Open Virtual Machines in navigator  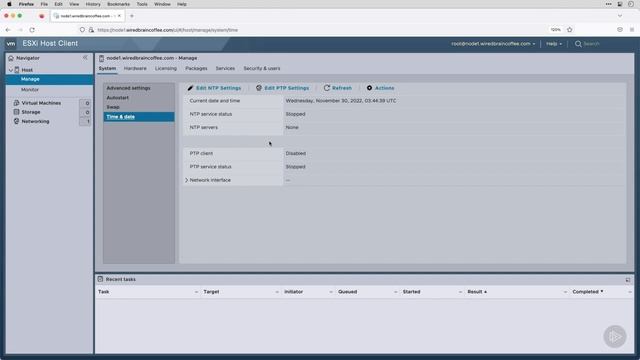click(41, 103)
